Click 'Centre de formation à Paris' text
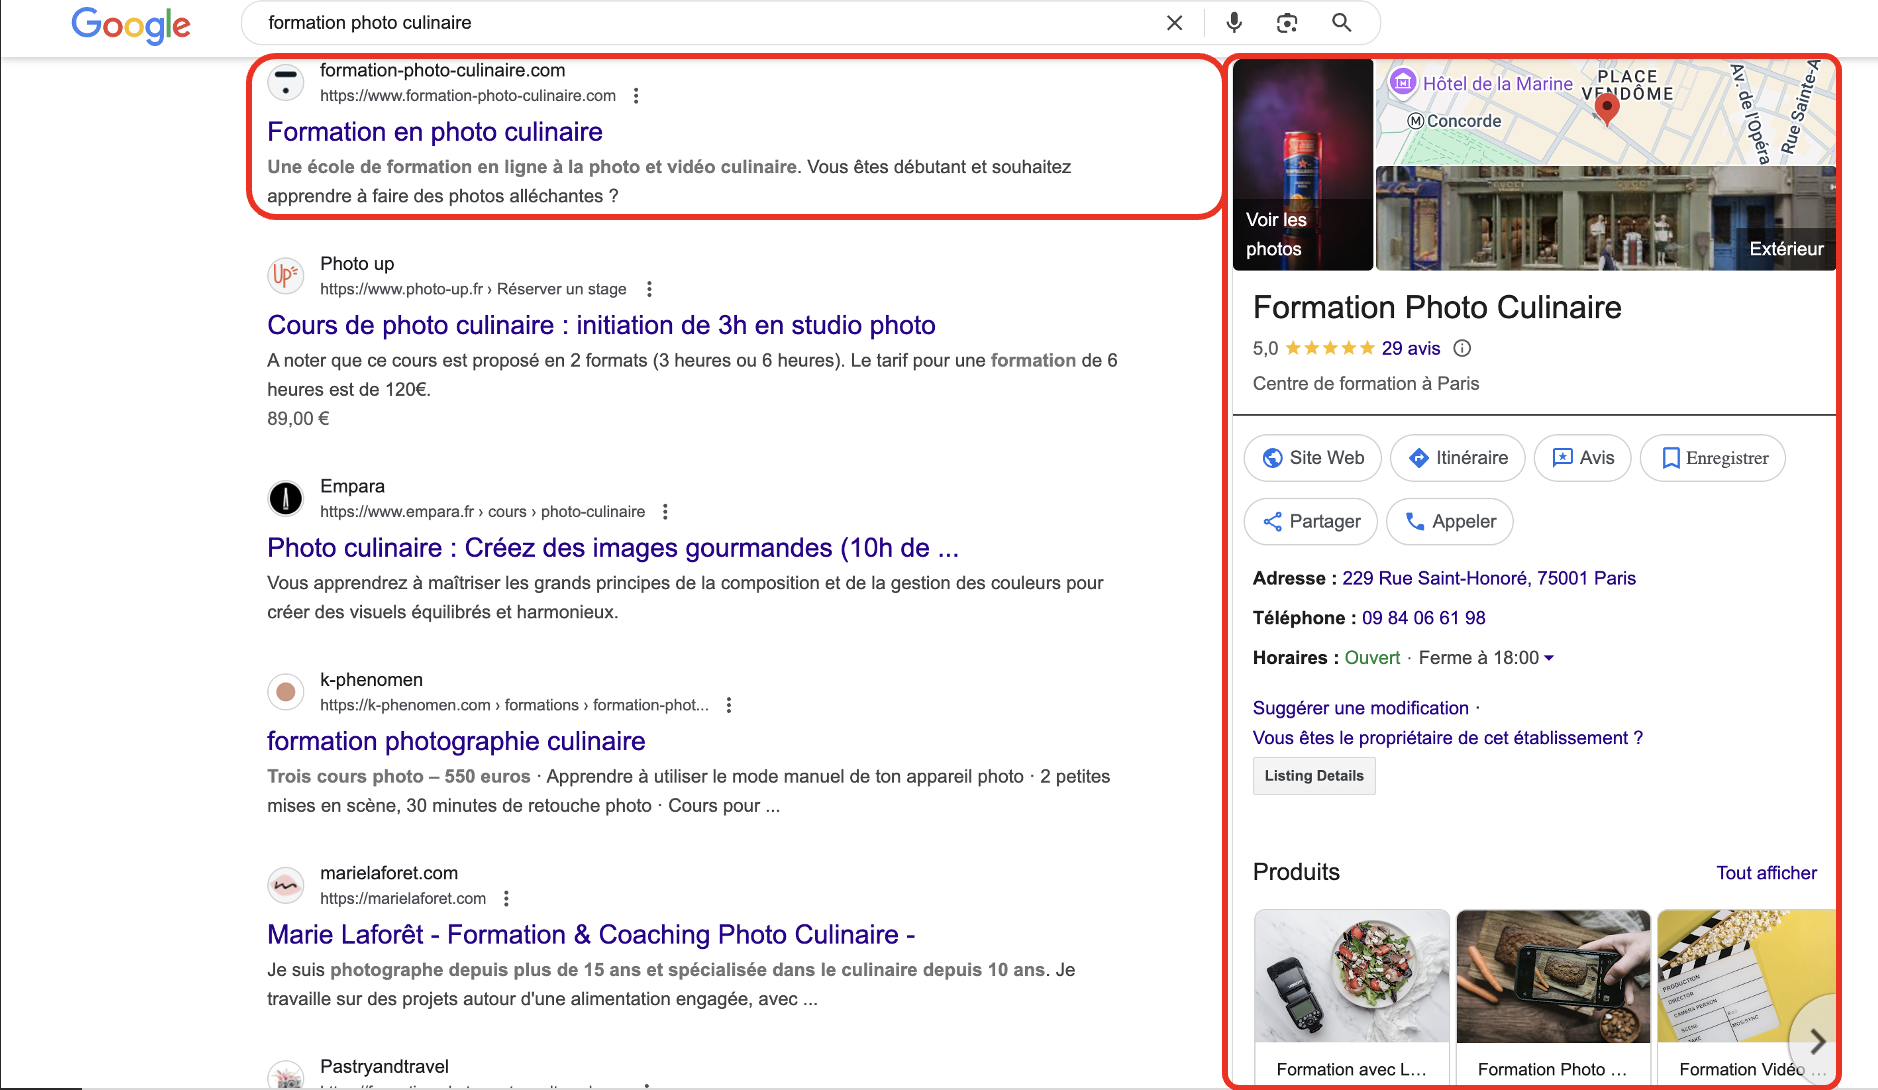The width and height of the screenshot is (1878, 1090). pos(1366,384)
